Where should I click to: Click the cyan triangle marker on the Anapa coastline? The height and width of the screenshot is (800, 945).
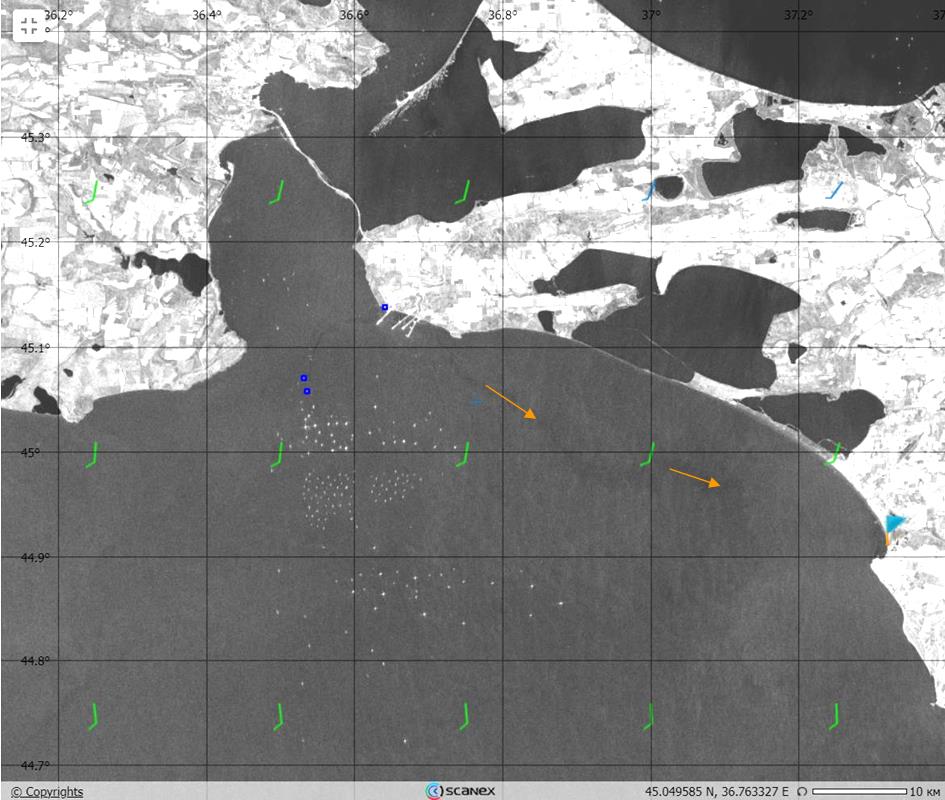tap(893, 524)
